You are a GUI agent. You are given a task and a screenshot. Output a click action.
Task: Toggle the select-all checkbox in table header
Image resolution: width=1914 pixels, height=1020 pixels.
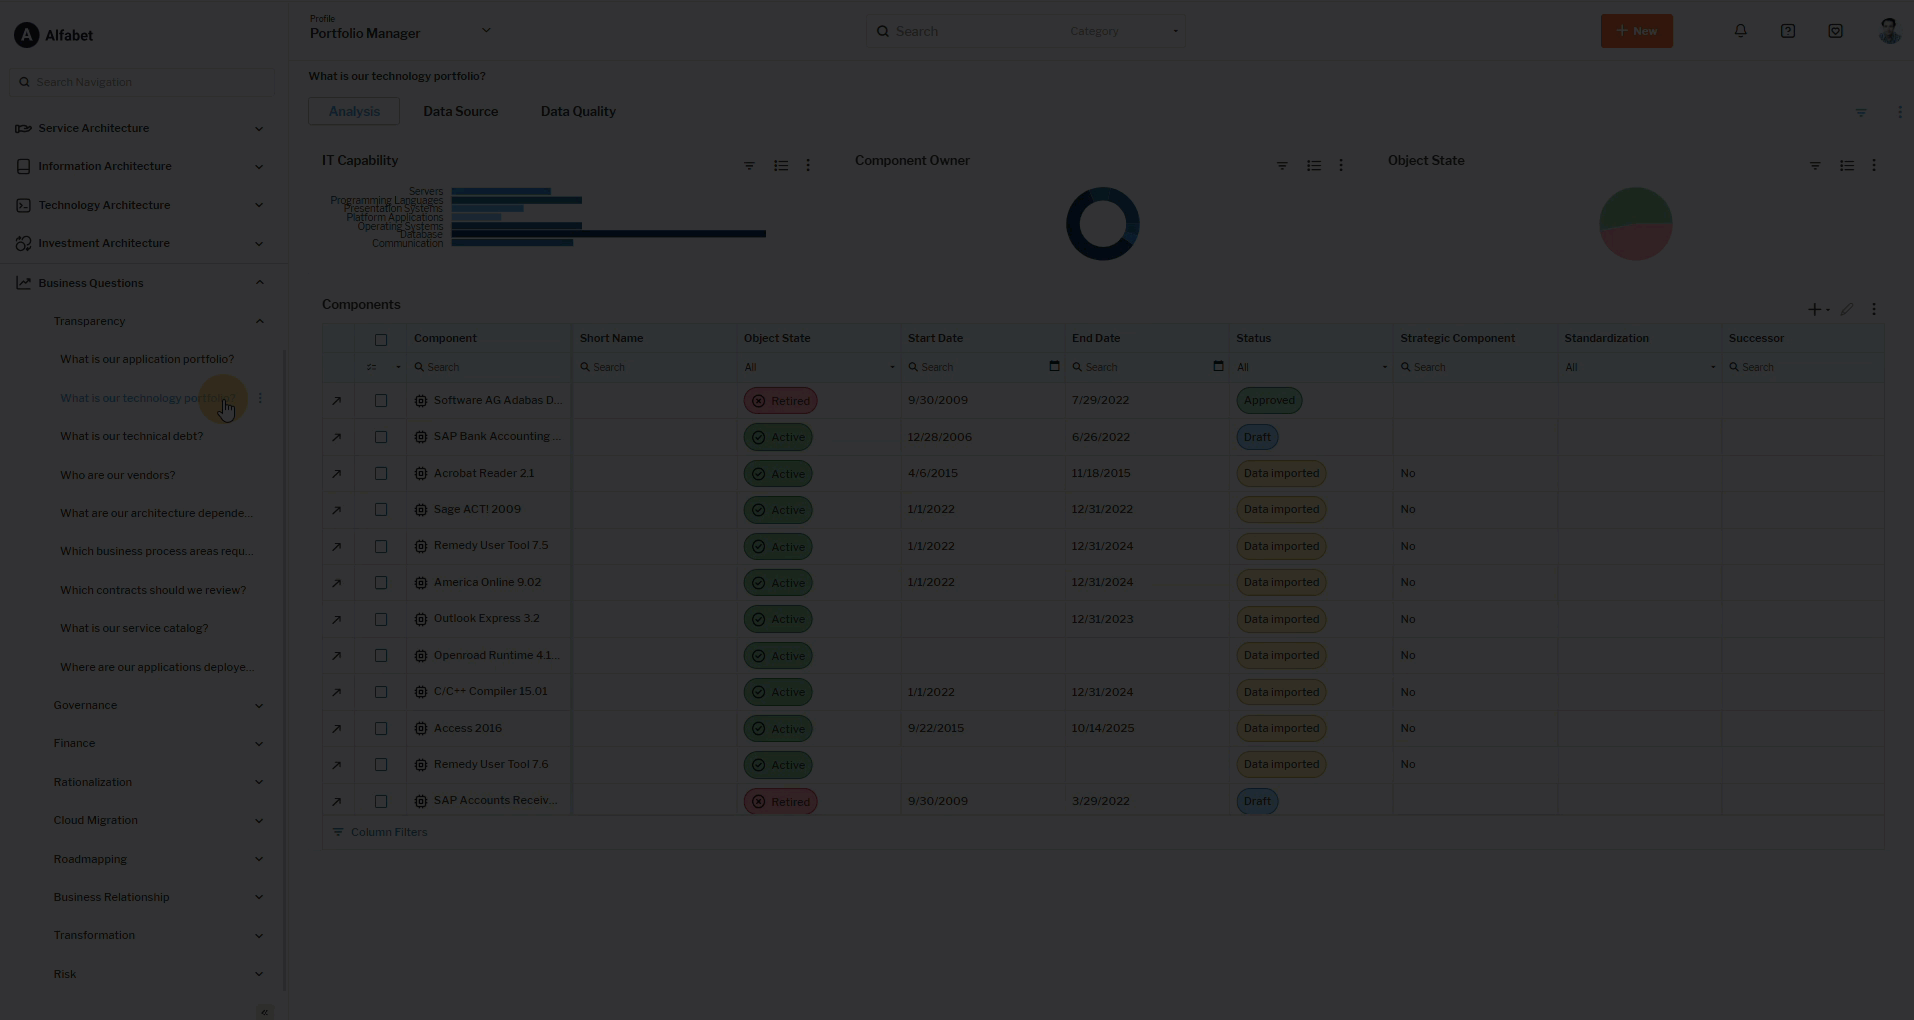click(x=381, y=340)
